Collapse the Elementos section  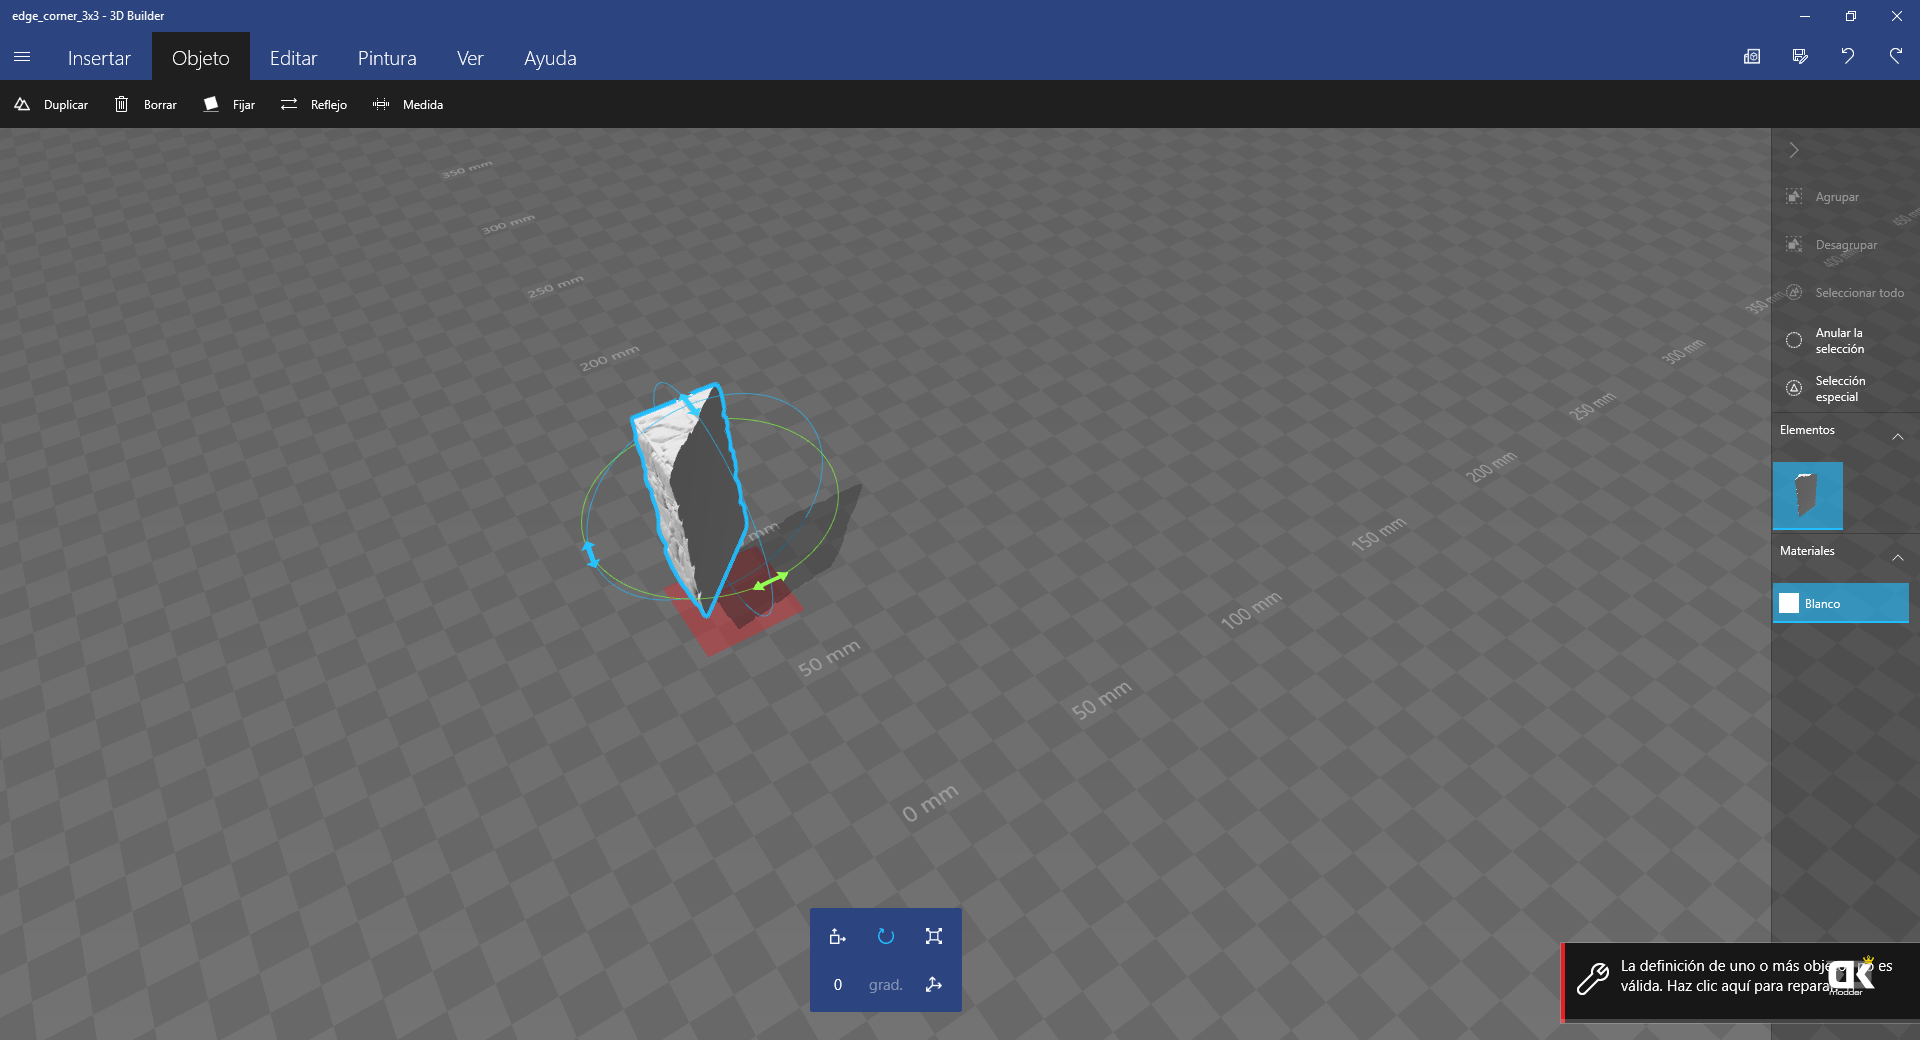[1898, 436]
